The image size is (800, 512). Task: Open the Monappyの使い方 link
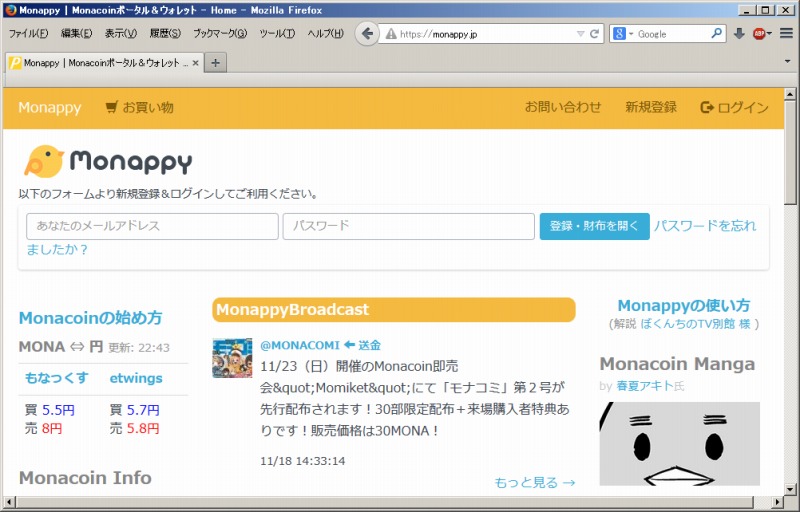(684, 305)
